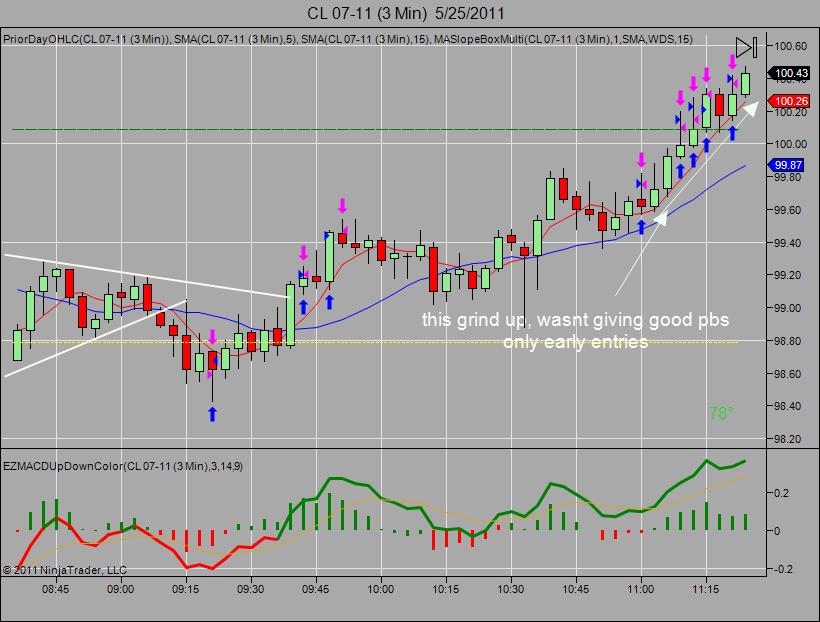This screenshot has height=622, width=820.
Task: Click the 09:30 time axis label
Action: point(250,589)
